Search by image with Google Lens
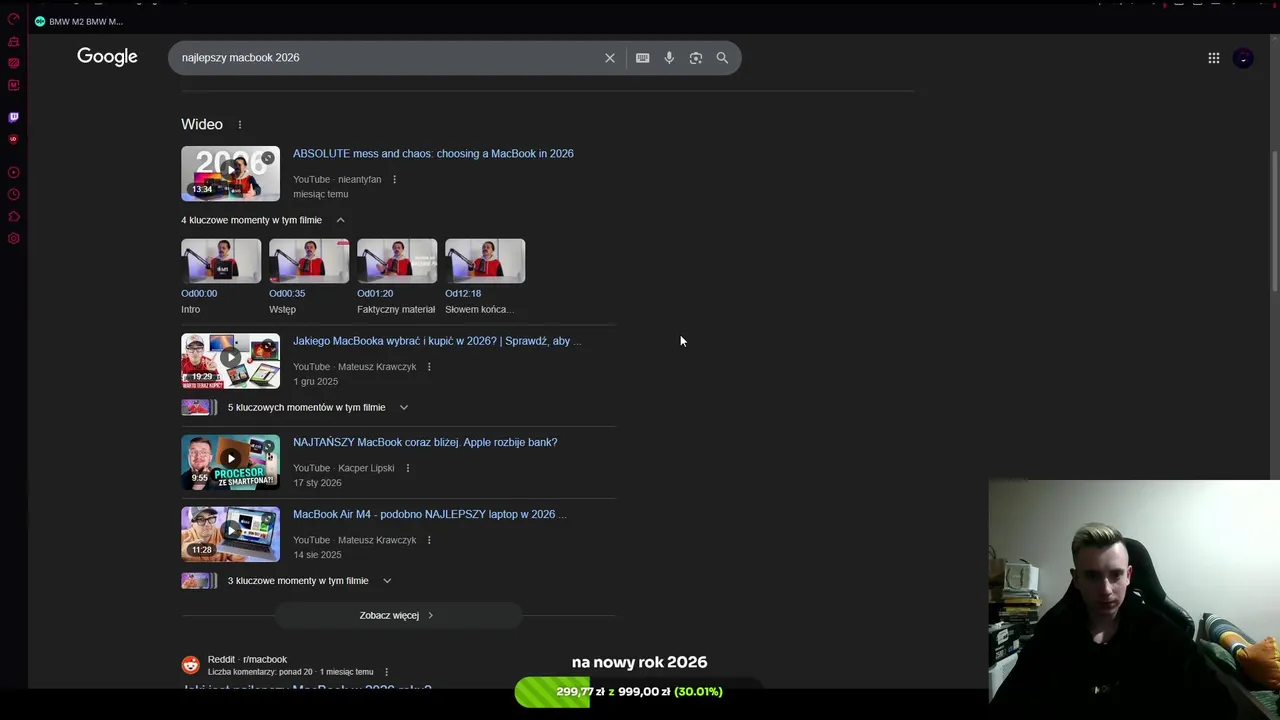1280x720 pixels. coord(696,58)
